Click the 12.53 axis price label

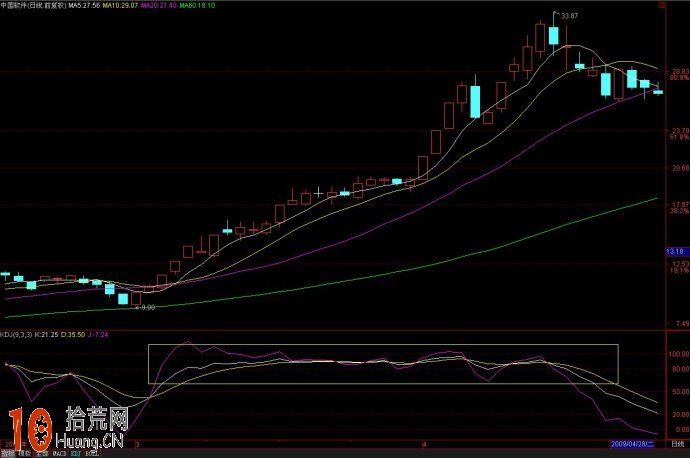tap(679, 264)
